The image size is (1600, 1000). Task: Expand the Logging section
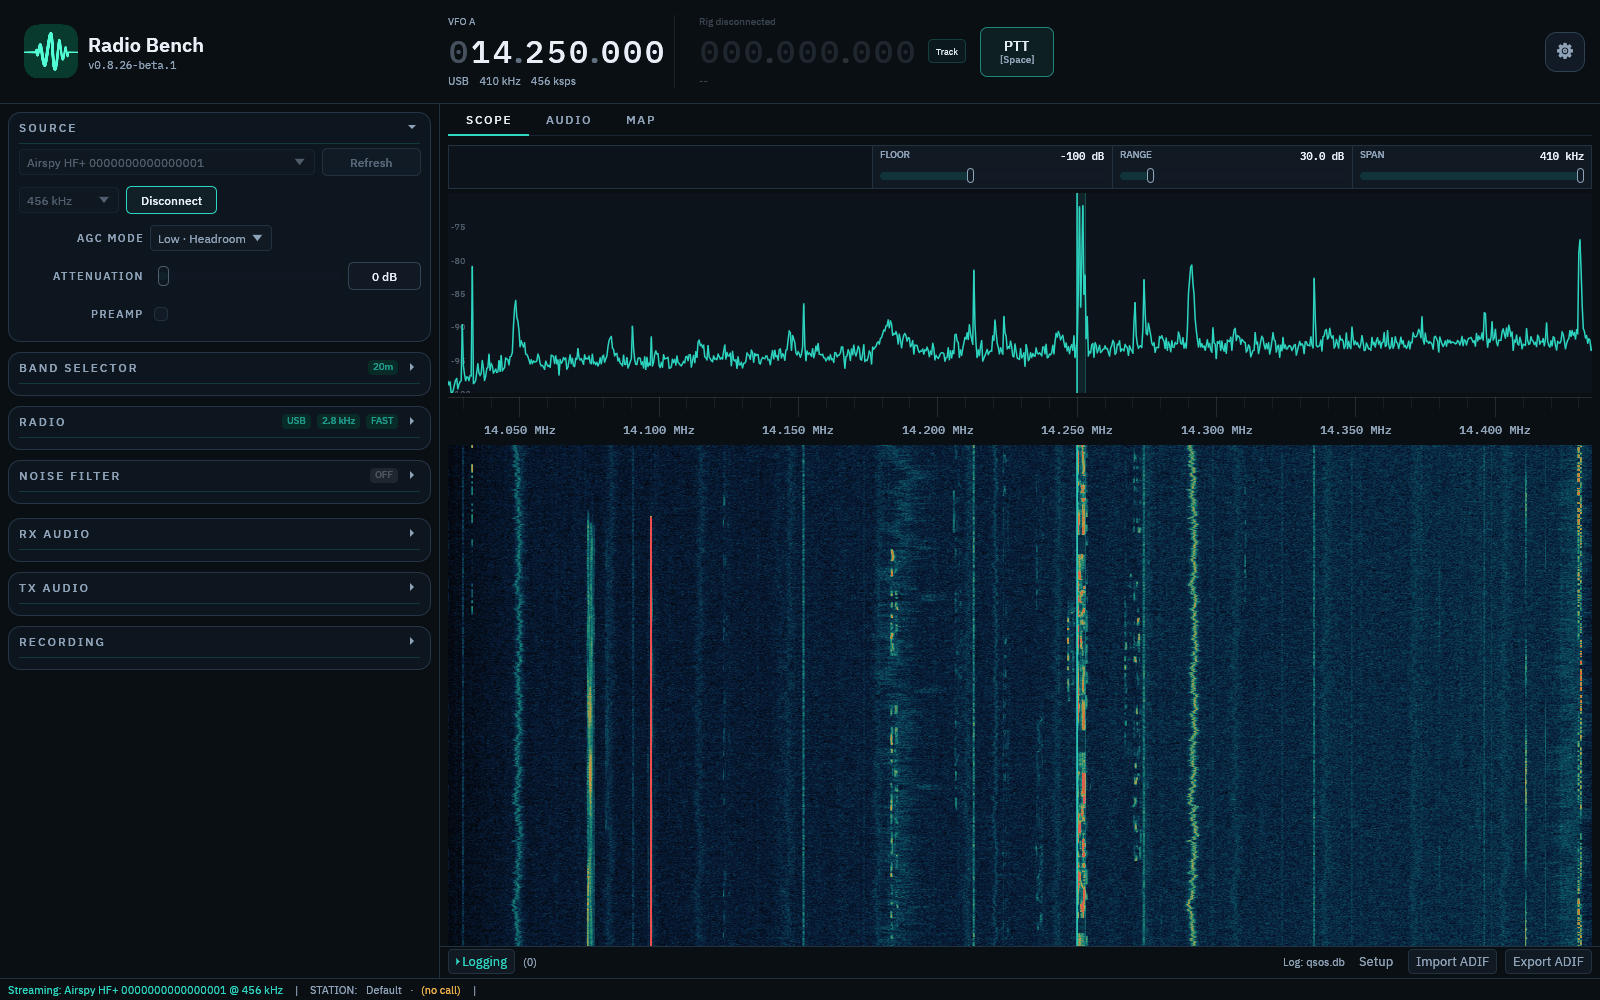coord(481,961)
